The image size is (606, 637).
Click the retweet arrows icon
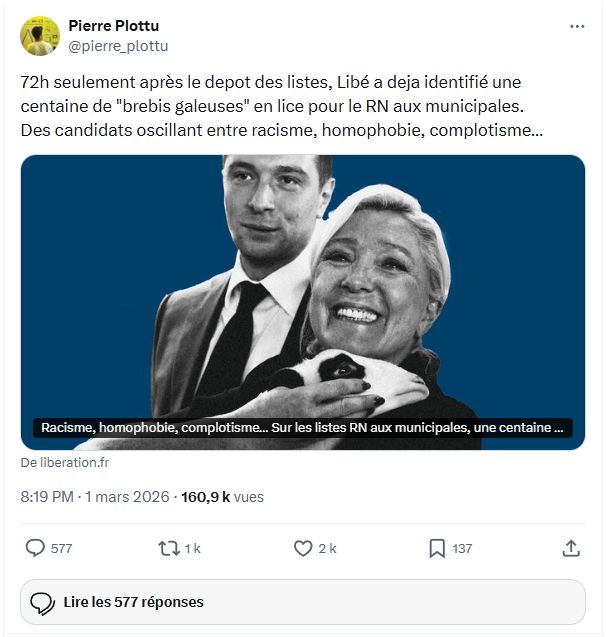click(x=168, y=548)
